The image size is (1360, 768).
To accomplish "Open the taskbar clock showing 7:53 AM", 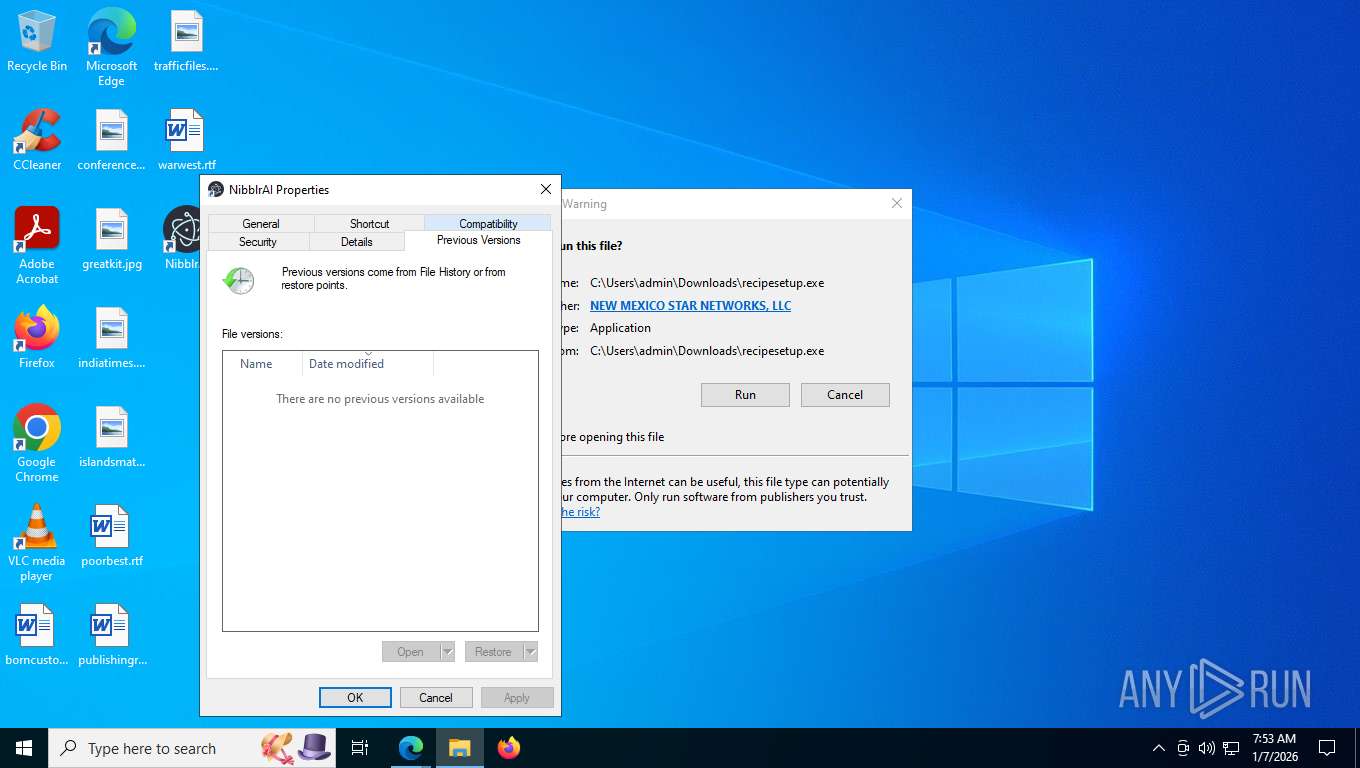I will tap(1274, 748).
